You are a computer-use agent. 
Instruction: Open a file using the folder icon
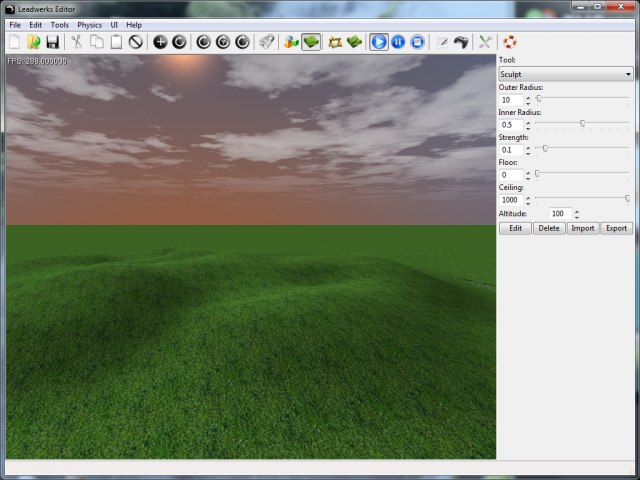(33, 42)
